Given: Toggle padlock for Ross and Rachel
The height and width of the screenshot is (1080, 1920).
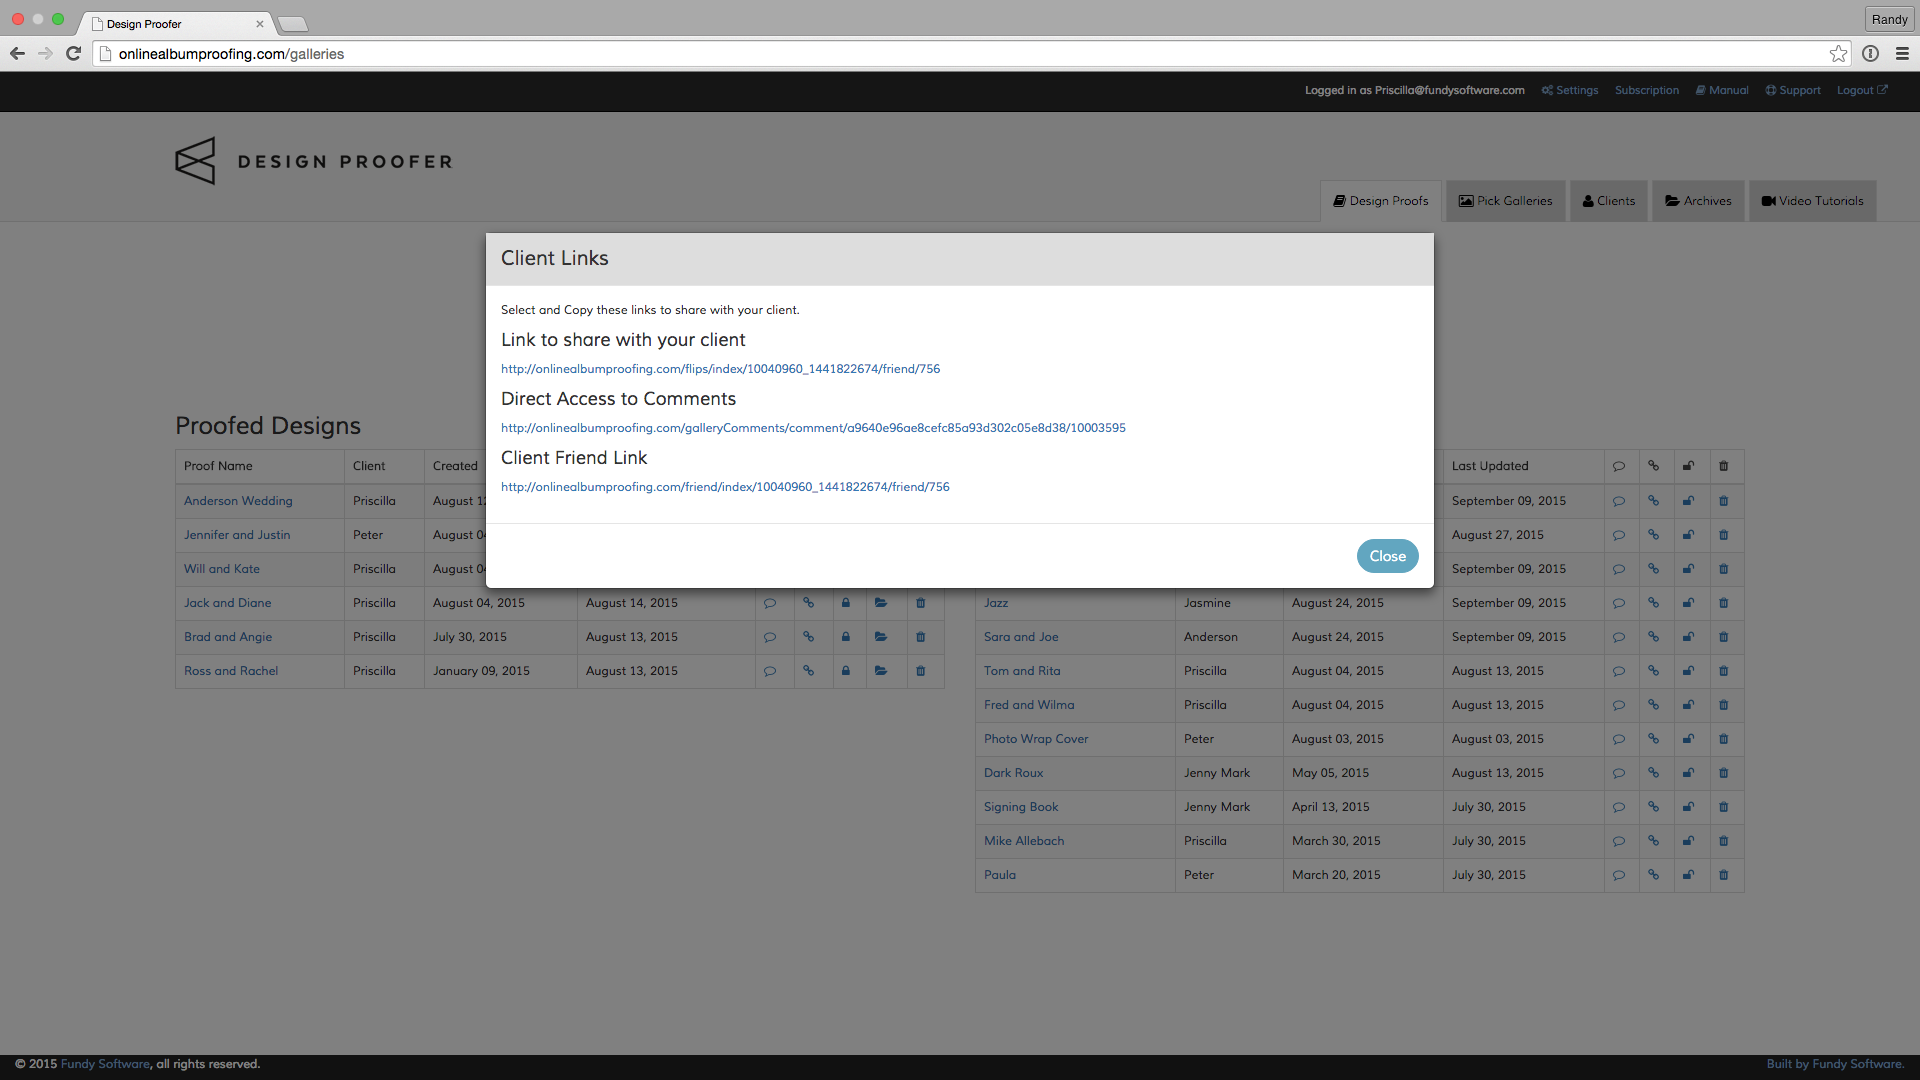Looking at the screenshot, I should click(845, 671).
